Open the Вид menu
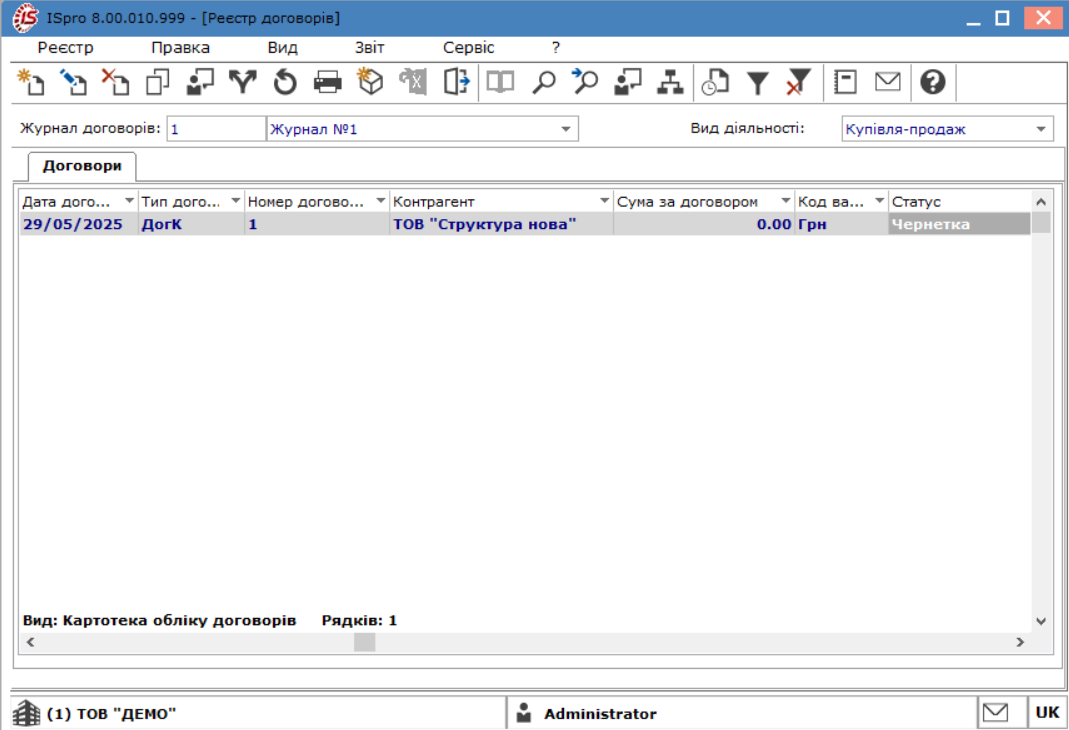The width and height of the screenshot is (1069, 730). click(282, 48)
